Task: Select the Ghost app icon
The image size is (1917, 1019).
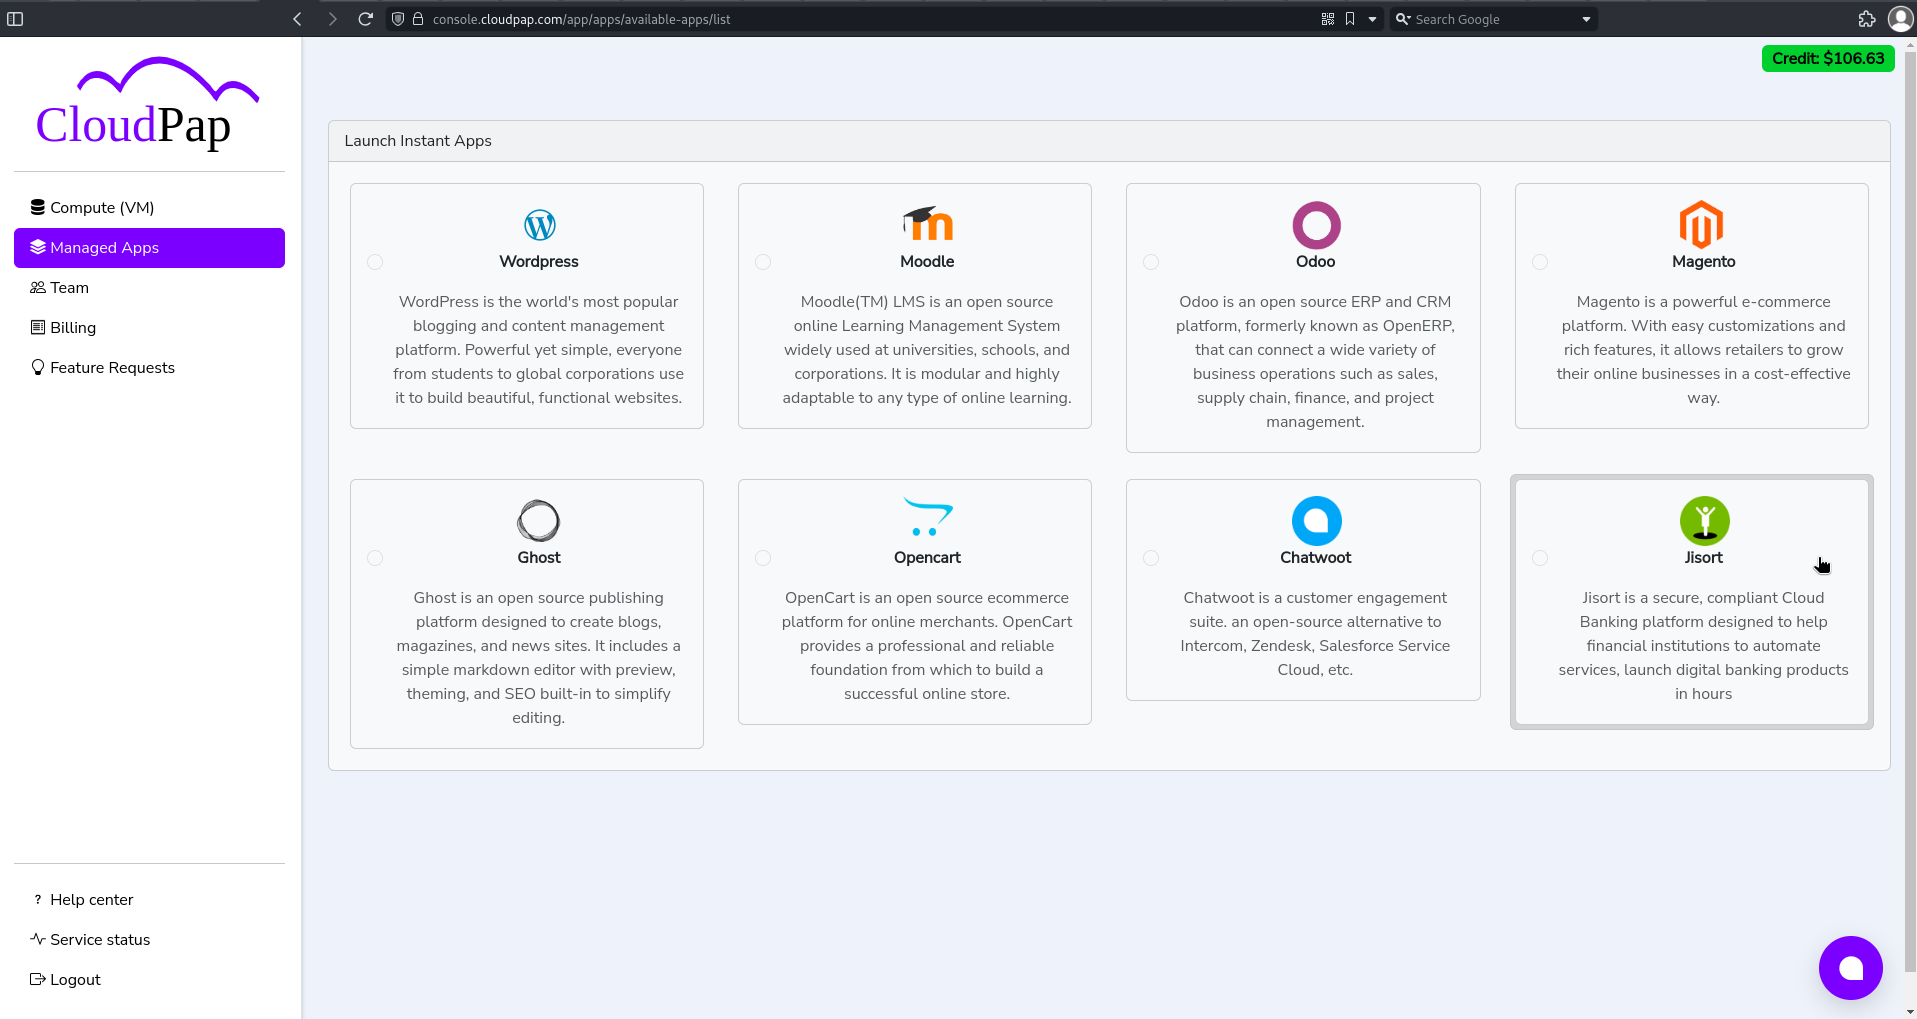Action: pos(539,520)
